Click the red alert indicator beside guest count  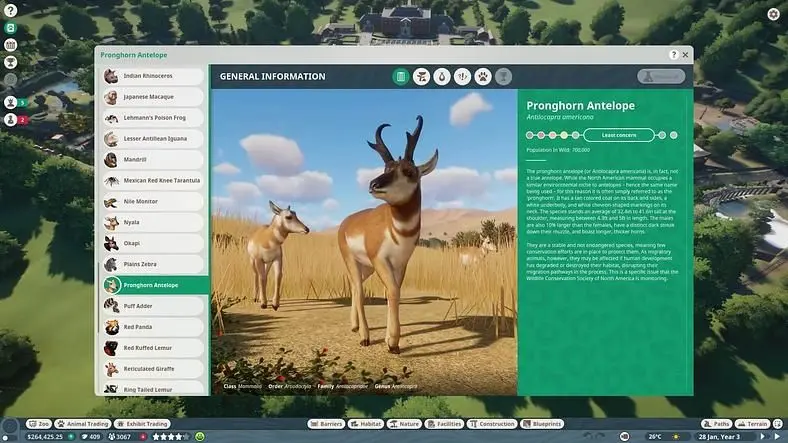(x=143, y=437)
